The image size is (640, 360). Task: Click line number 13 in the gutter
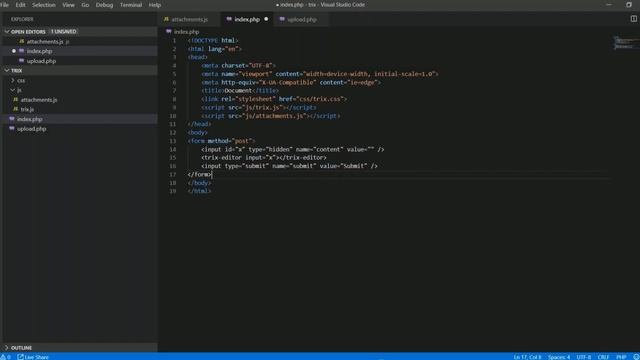tap(173, 141)
